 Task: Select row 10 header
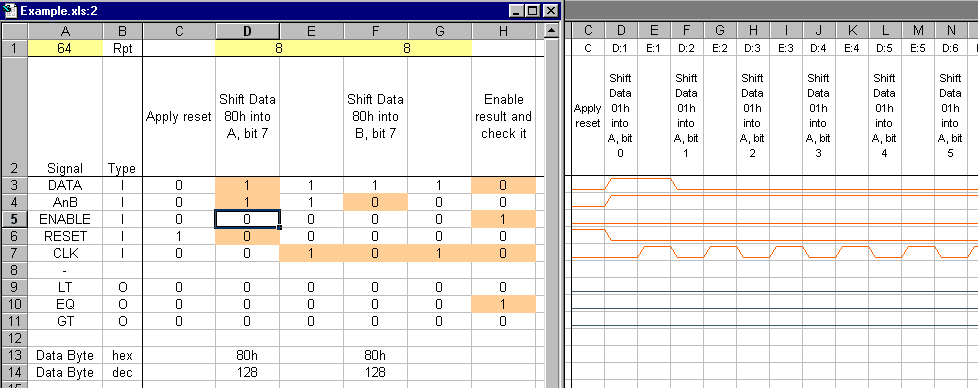click(x=14, y=304)
